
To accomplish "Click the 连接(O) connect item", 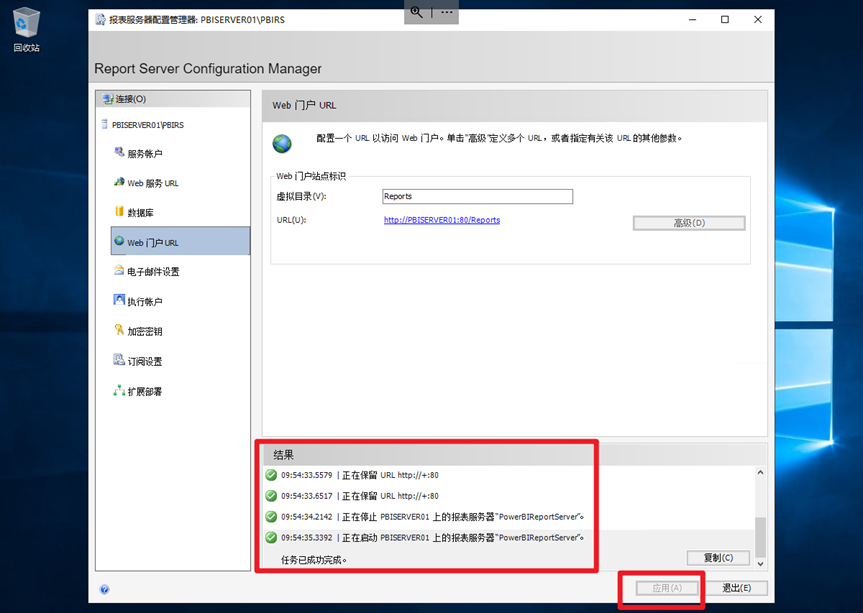I will (130, 99).
